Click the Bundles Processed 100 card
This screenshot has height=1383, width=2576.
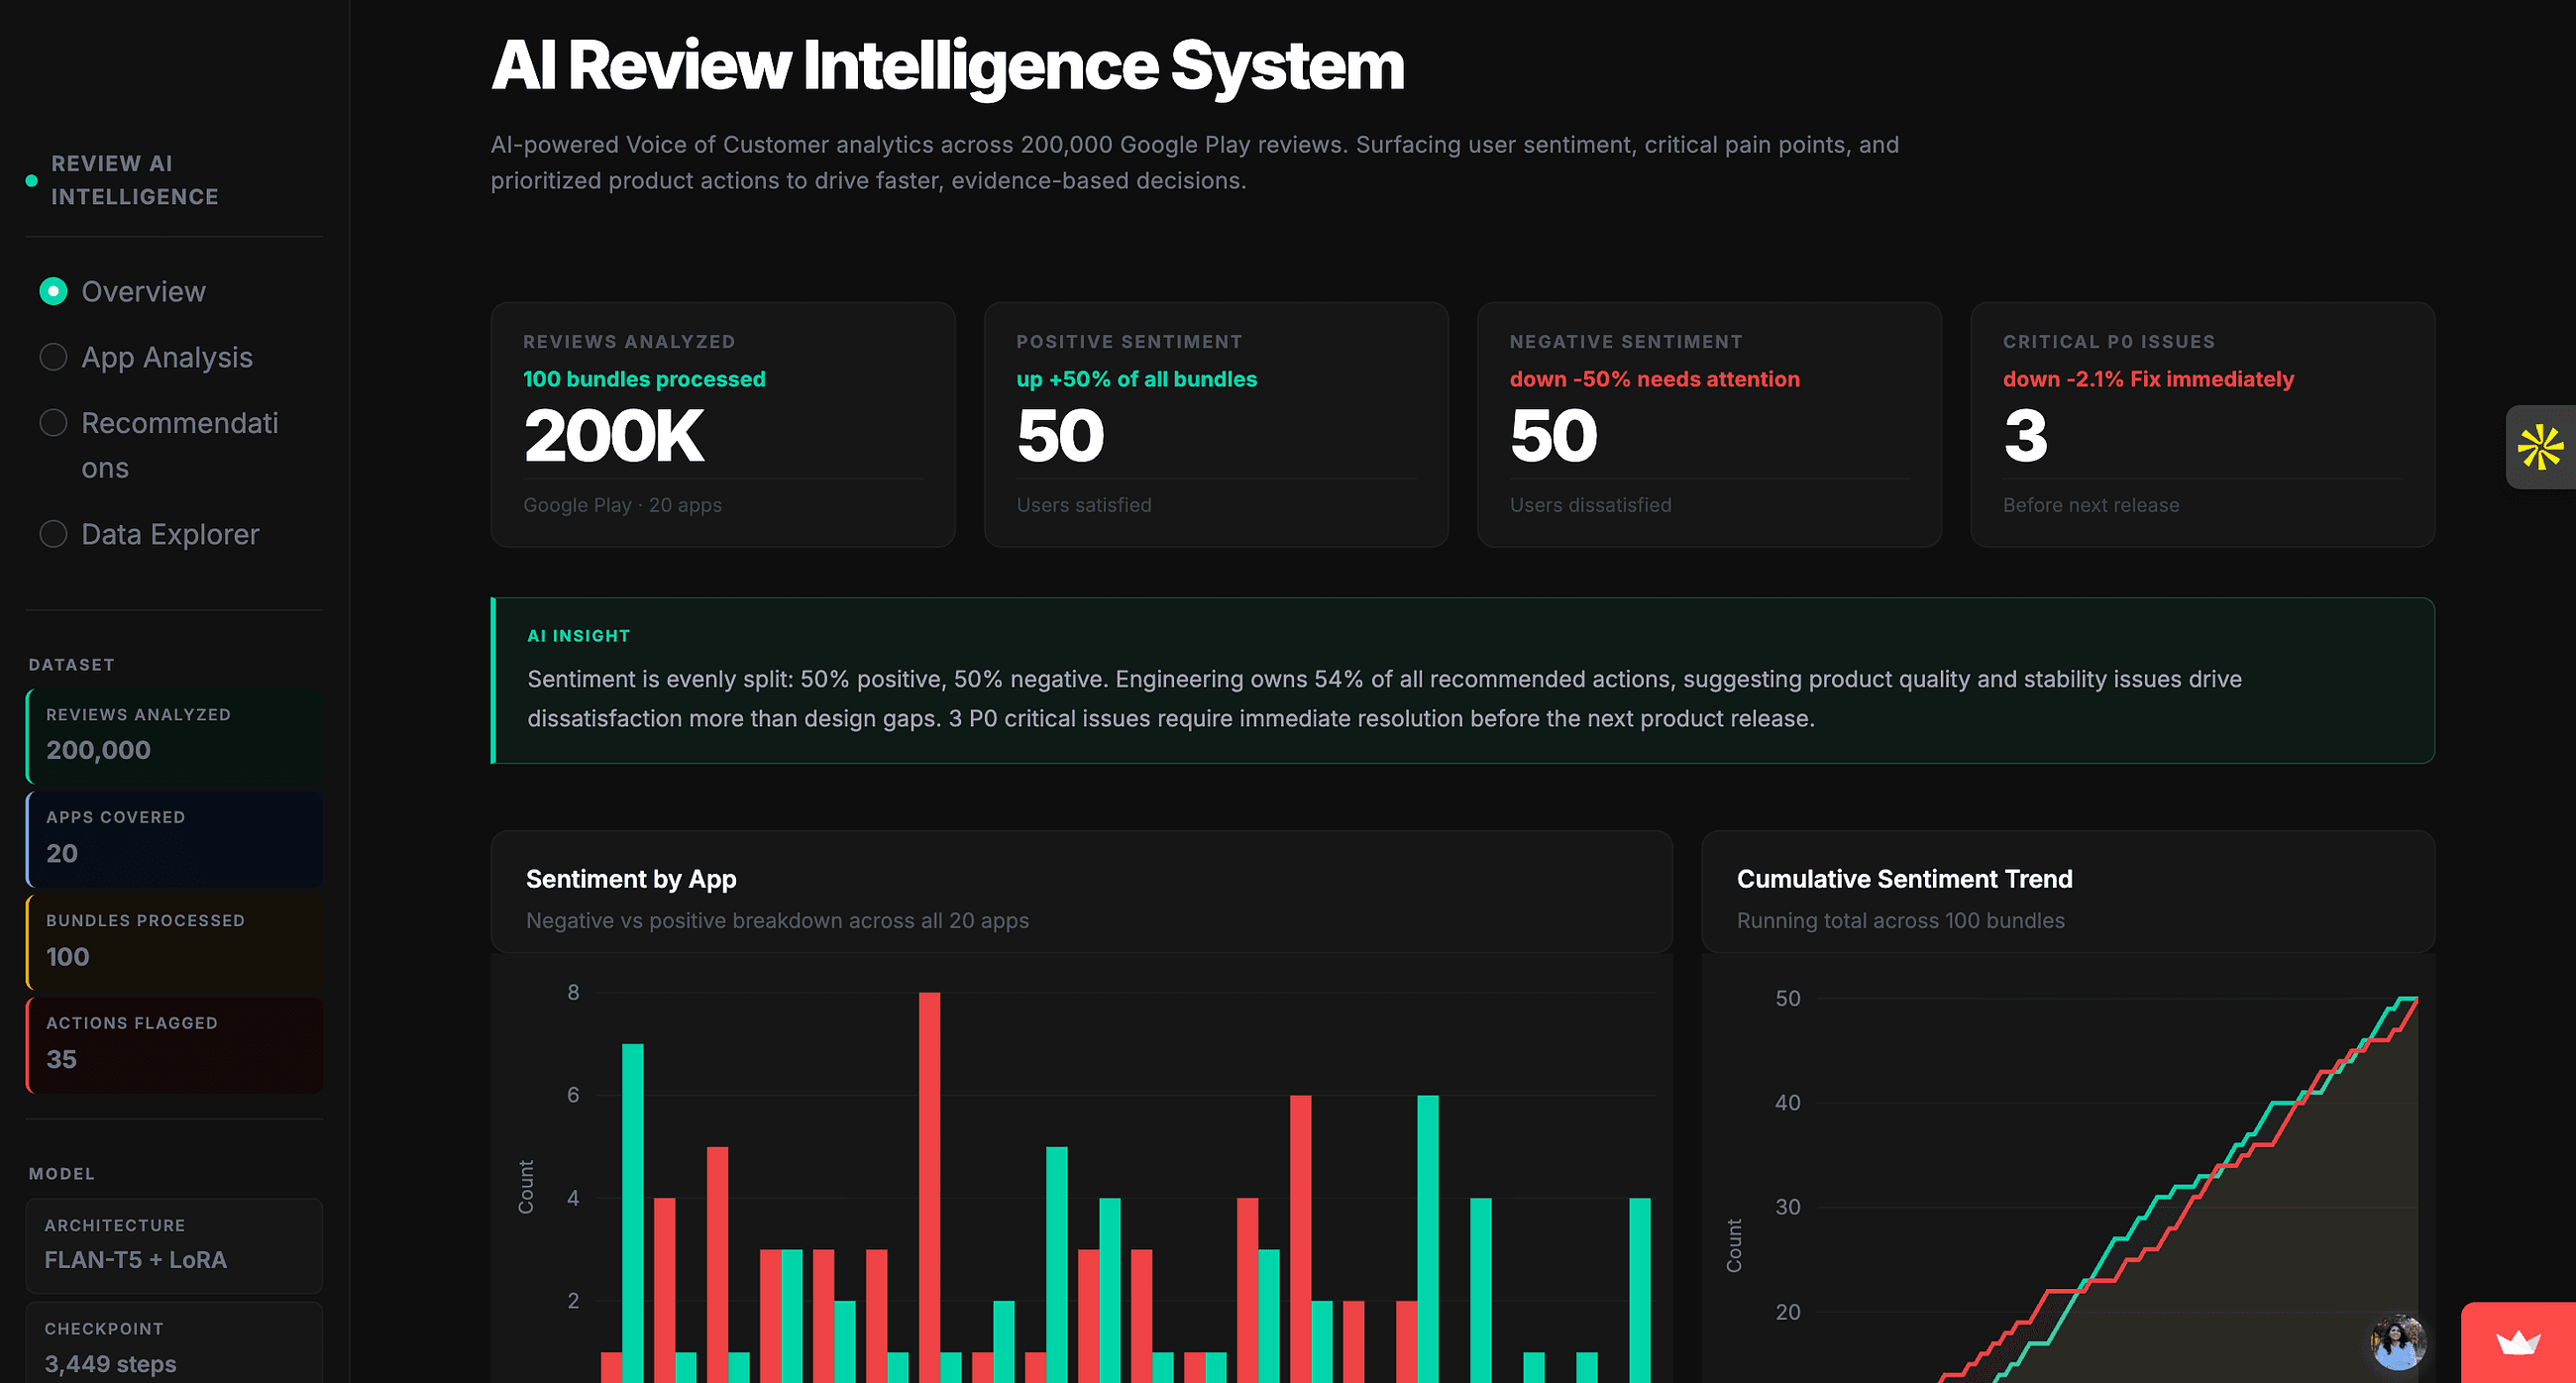tap(174, 941)
